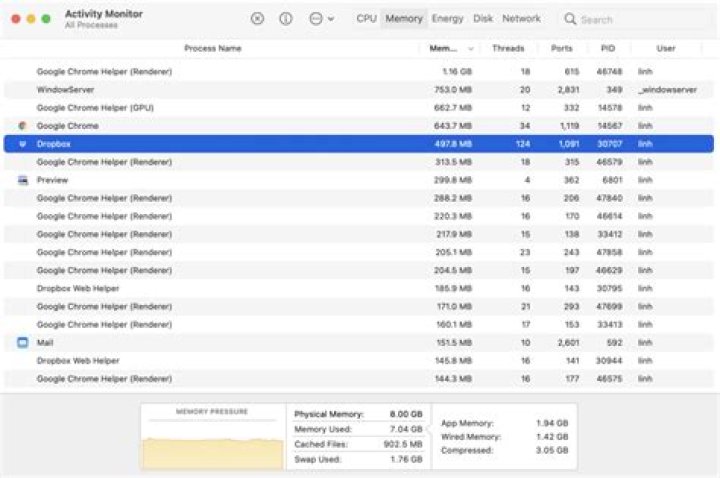Screen dimensions: 720x478
Task: Switch to the Network tab
Action: coord(521,19)
